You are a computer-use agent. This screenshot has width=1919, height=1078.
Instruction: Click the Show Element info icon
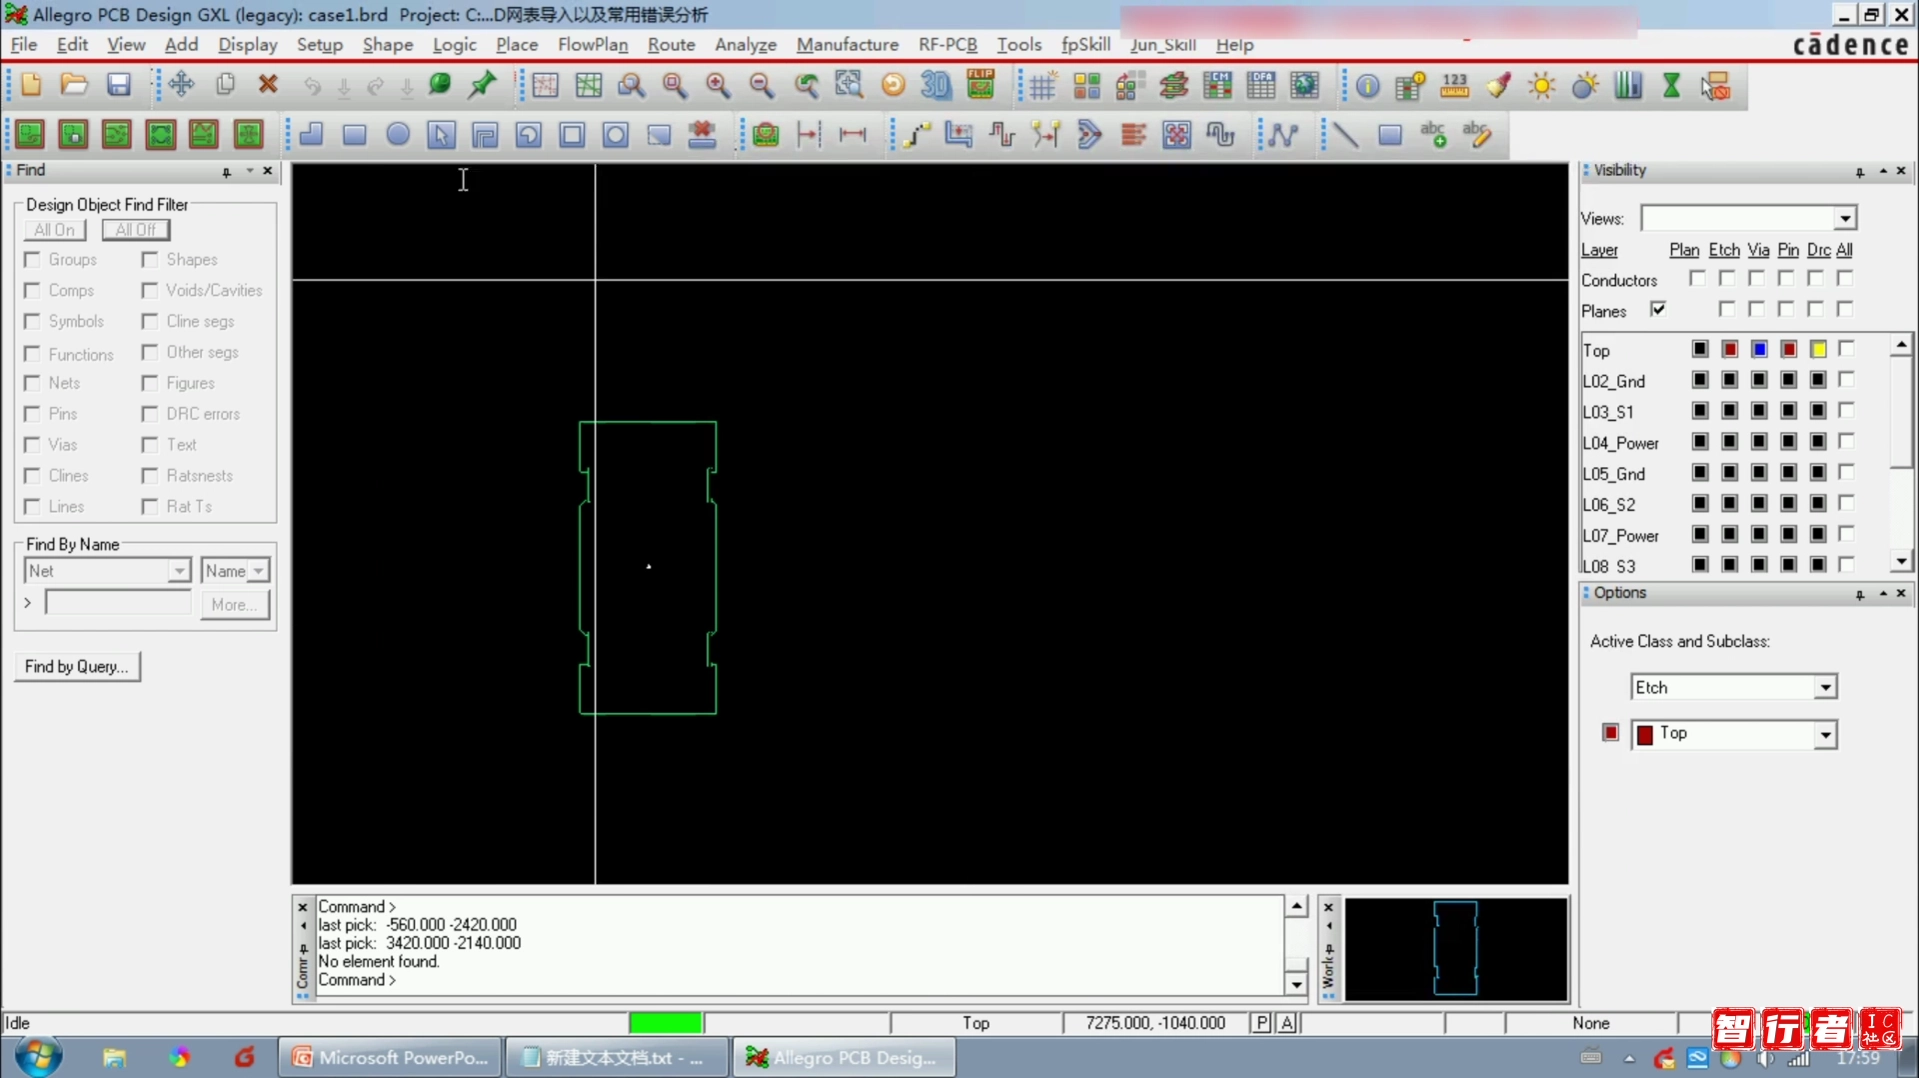(1367, 87)
